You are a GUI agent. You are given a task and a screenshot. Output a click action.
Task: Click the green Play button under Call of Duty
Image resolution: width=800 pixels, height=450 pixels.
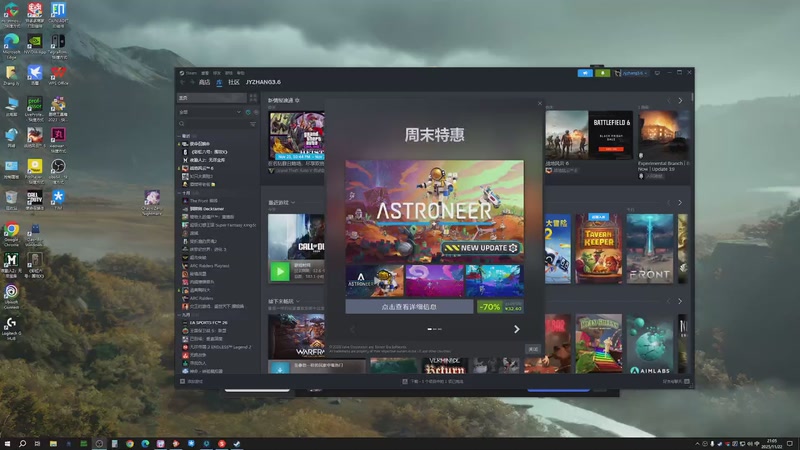click(x=280, y=272)
